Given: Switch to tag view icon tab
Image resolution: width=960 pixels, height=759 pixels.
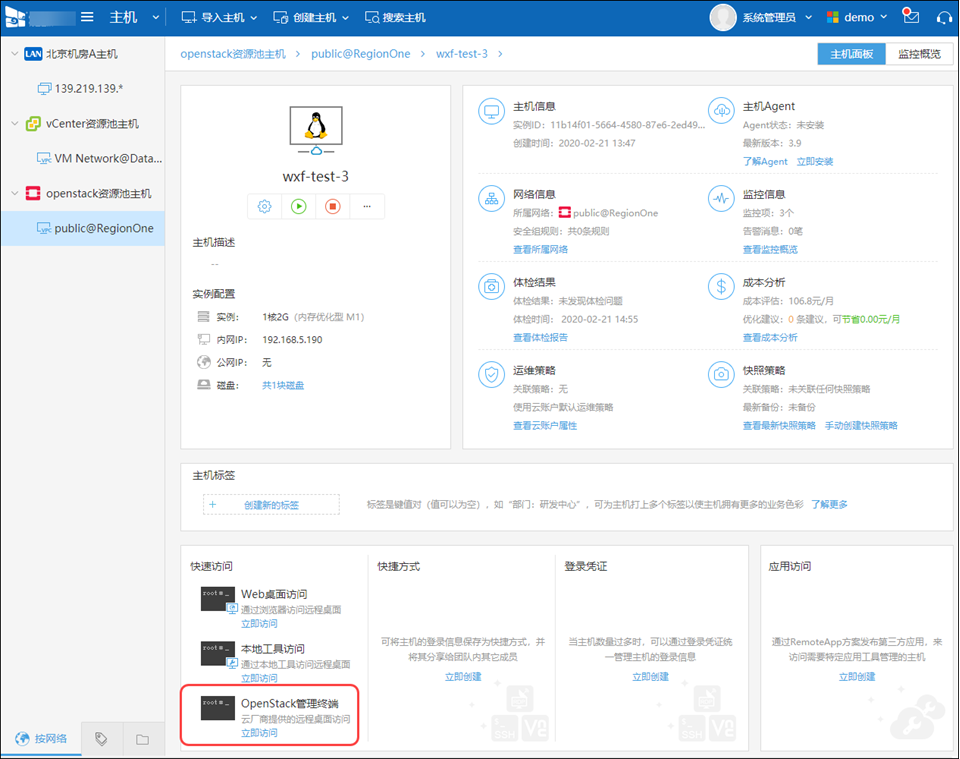Looking at the screenshot, I should click(102, 739).
